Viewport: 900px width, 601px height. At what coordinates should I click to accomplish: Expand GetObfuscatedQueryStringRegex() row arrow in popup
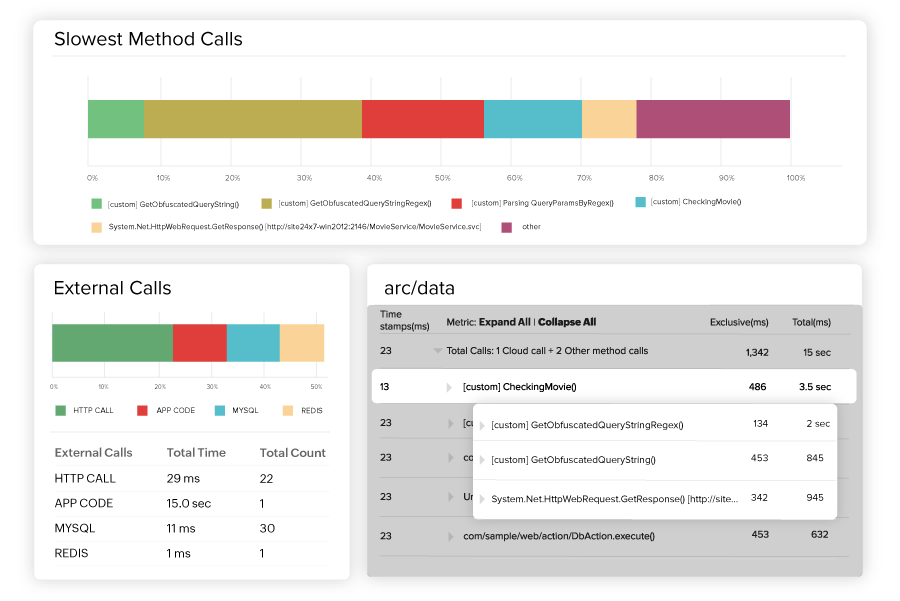point(482,425)
